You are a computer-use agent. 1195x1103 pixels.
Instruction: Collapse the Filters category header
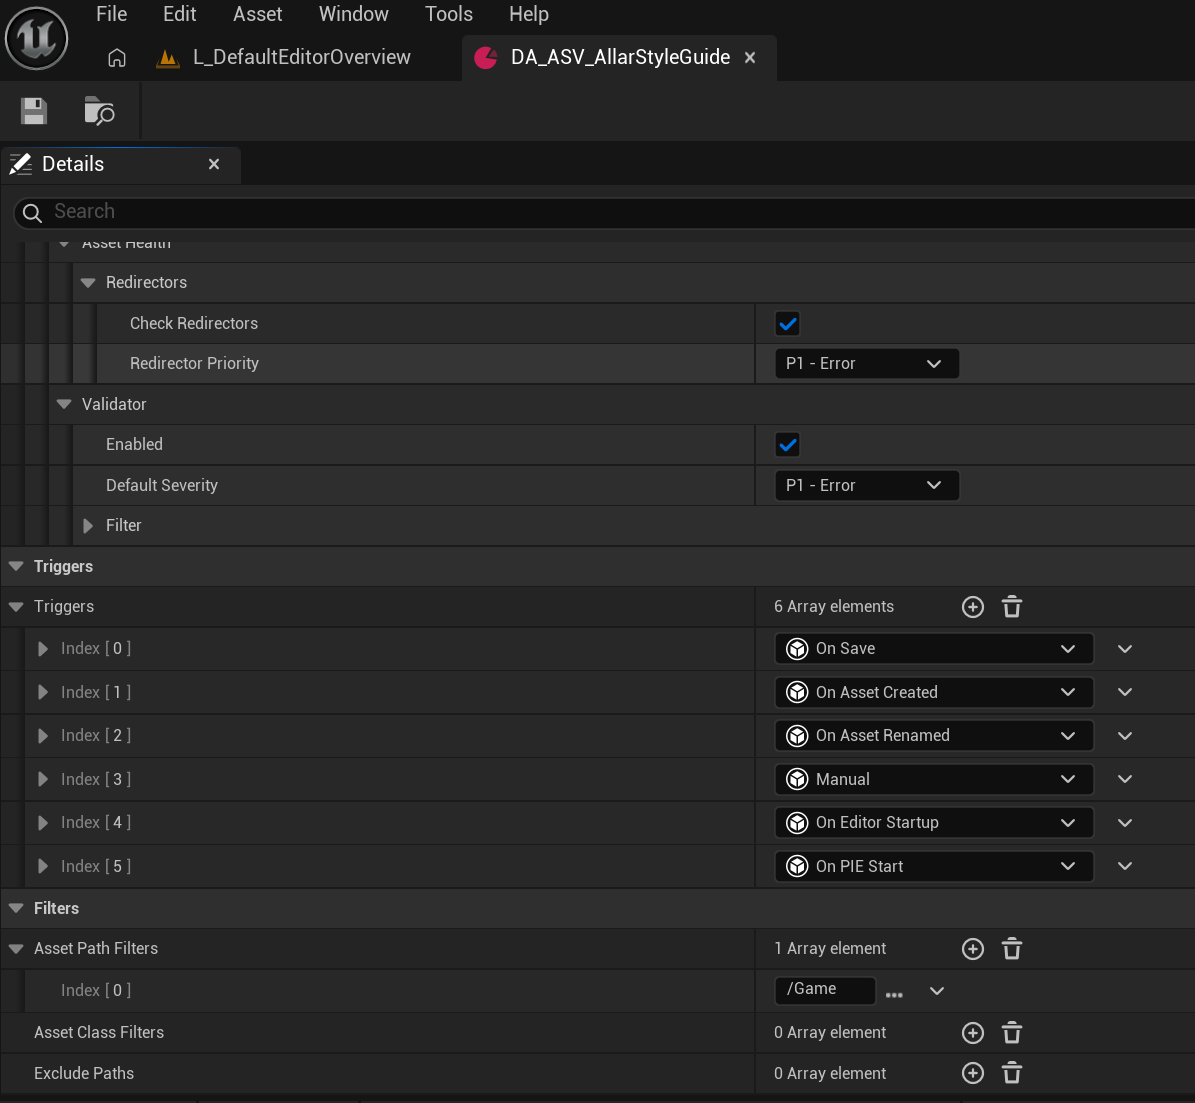click(x=16, y=909)
